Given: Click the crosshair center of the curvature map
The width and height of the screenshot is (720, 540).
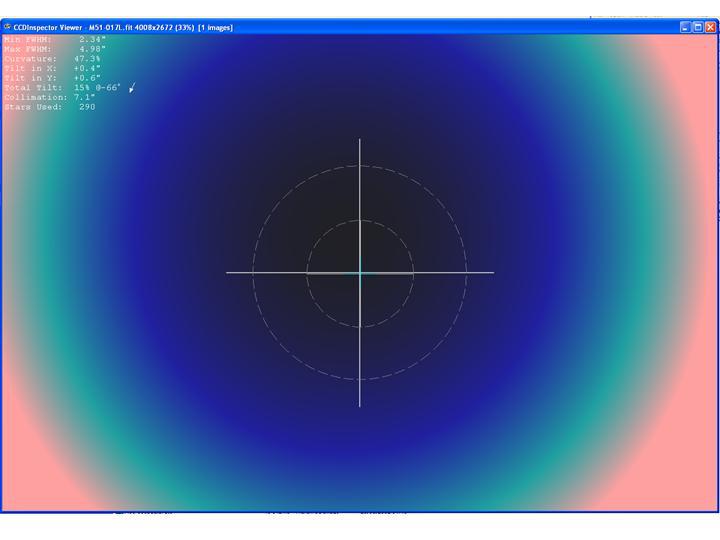Looking at the screenshot, I should pyautogui.click(x=360, y=273).
